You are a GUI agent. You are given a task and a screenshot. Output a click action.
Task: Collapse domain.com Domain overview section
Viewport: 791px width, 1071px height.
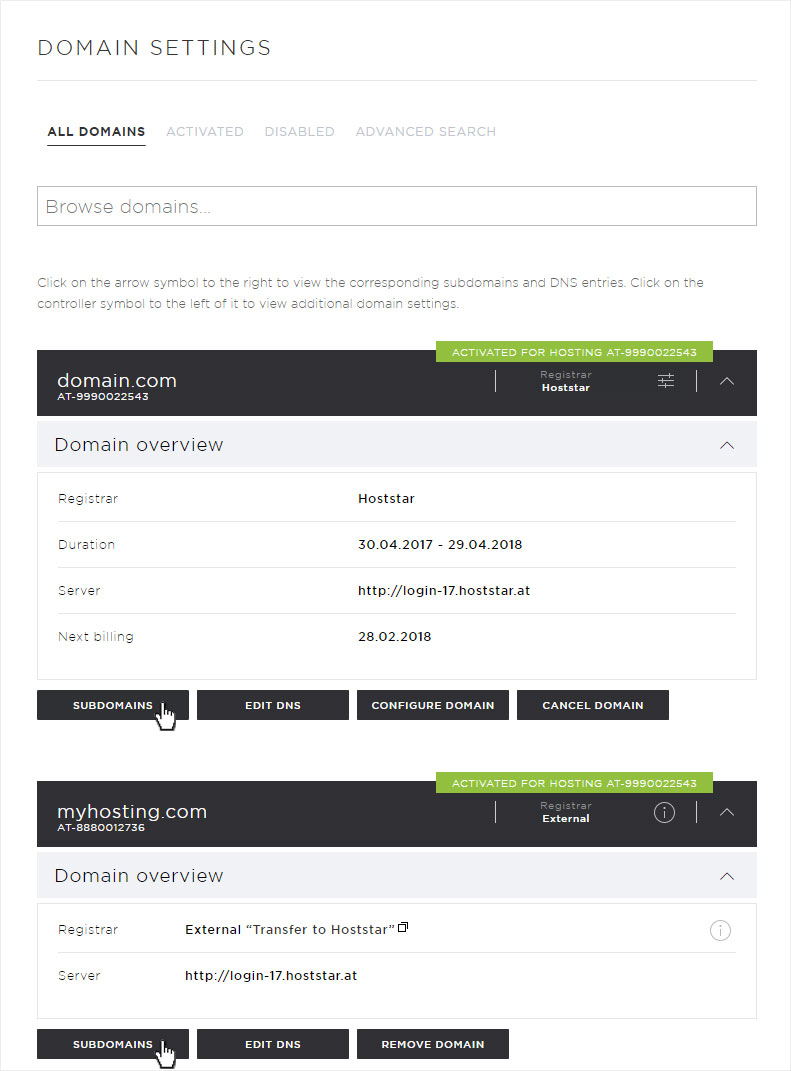point(727,445)
